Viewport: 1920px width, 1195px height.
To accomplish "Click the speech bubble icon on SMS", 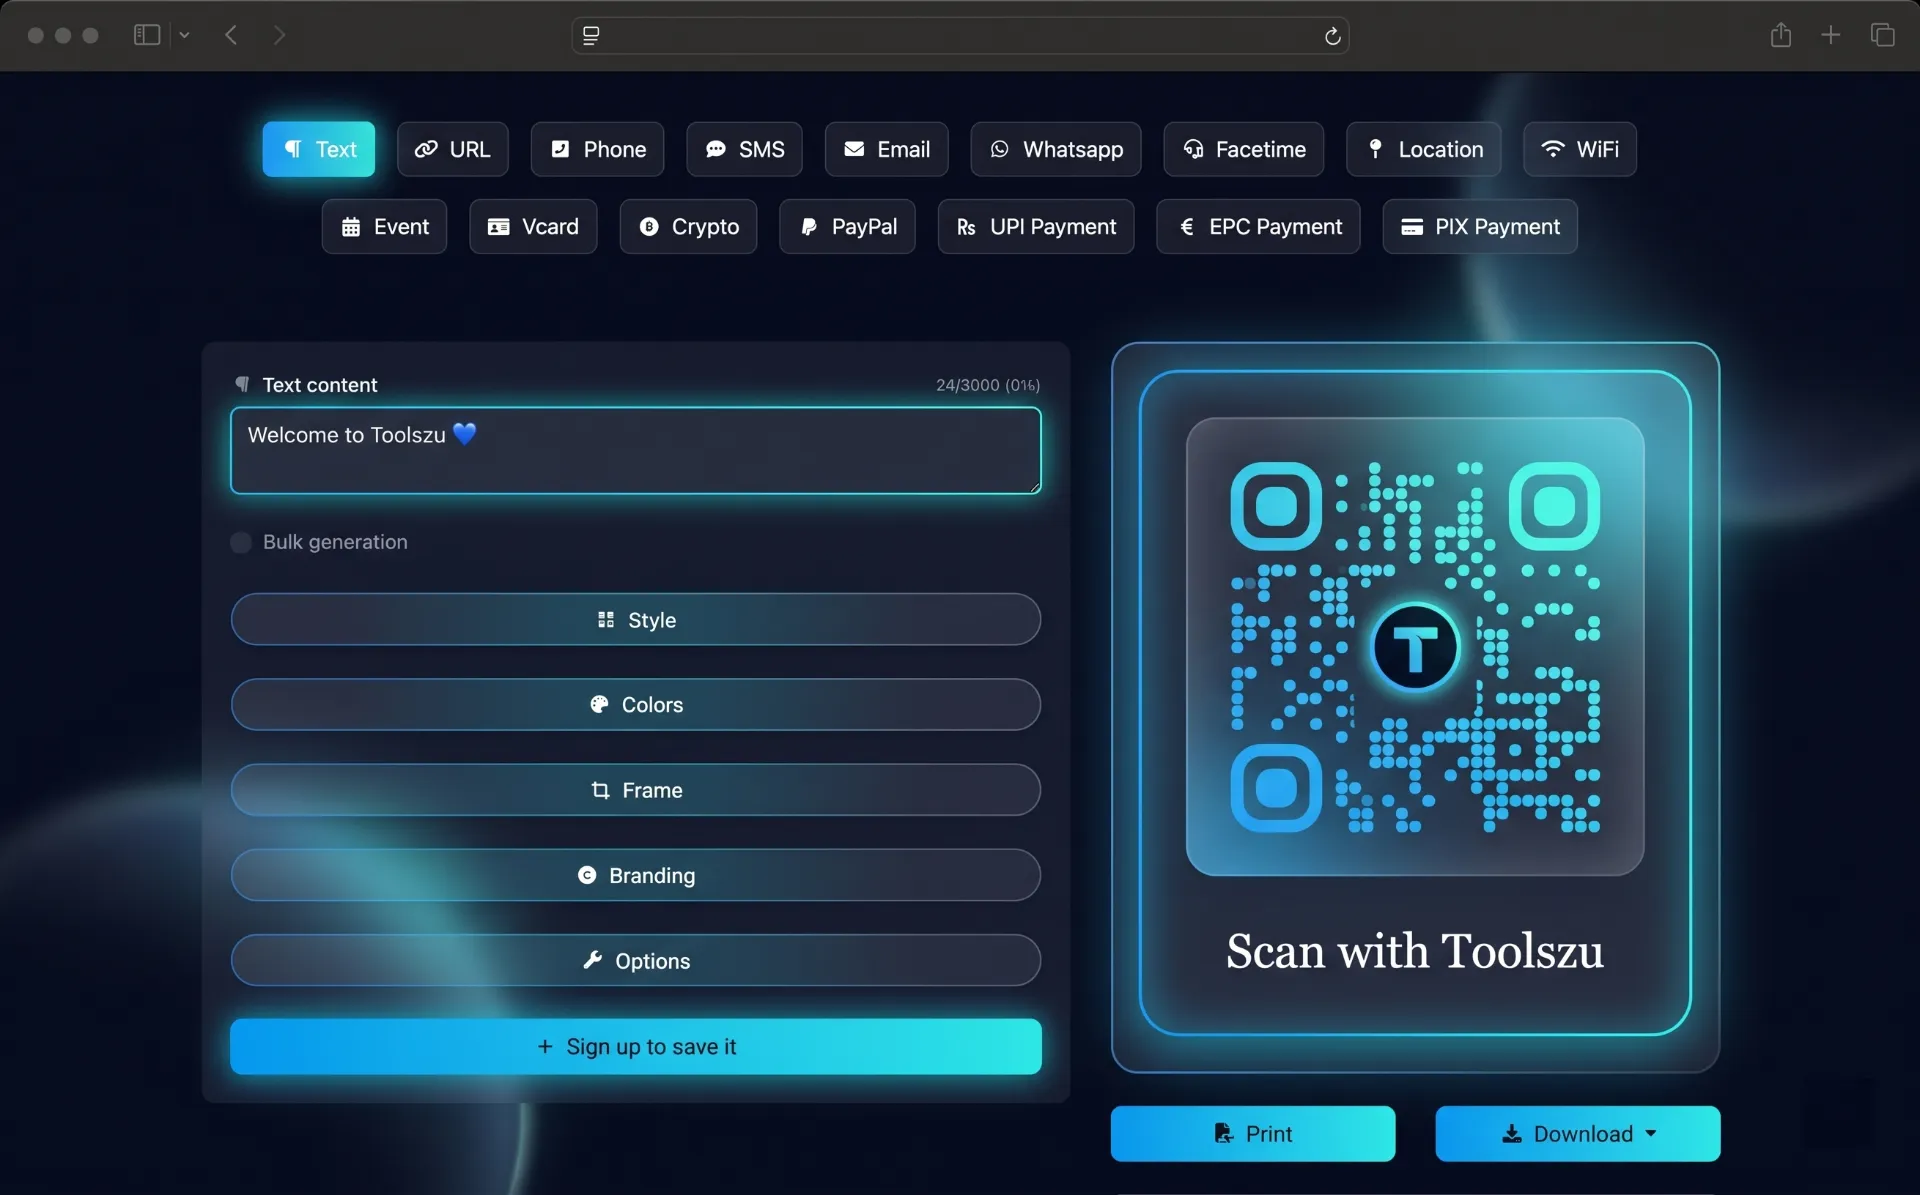I will click(x=716, y=149).
